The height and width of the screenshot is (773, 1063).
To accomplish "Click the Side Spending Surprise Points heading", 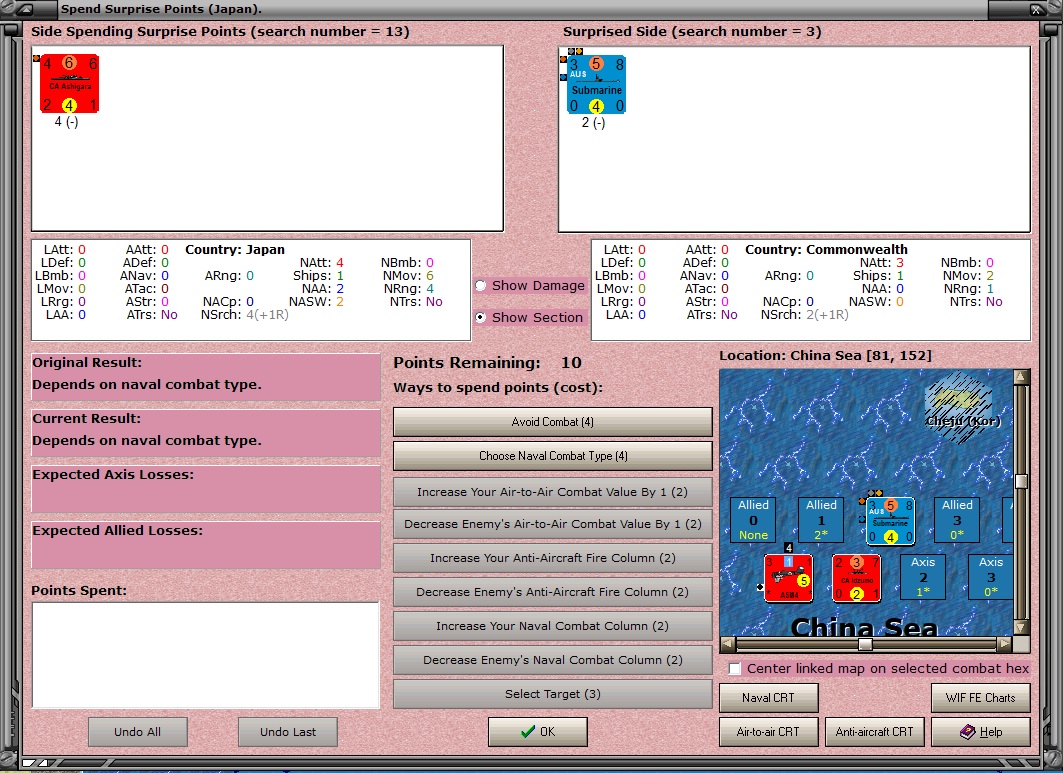I will tap(220, 32).
